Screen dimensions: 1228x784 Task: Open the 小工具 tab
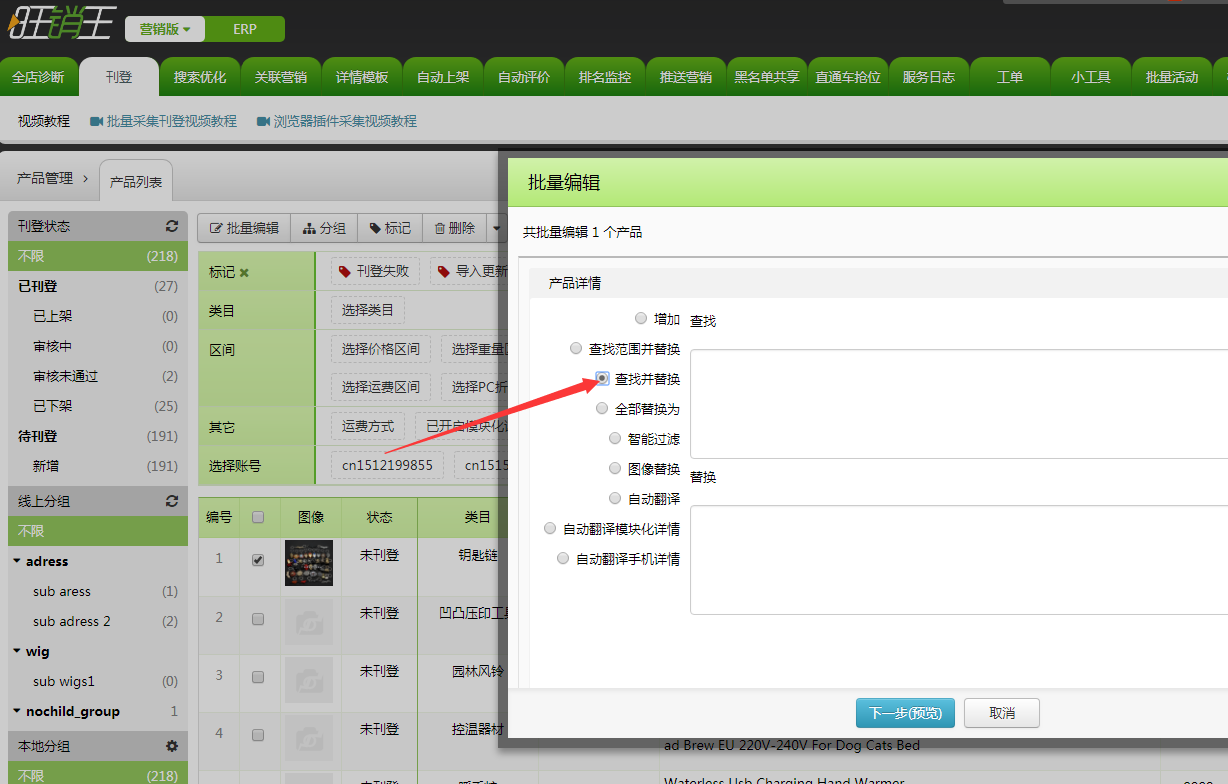point(1091,77)
